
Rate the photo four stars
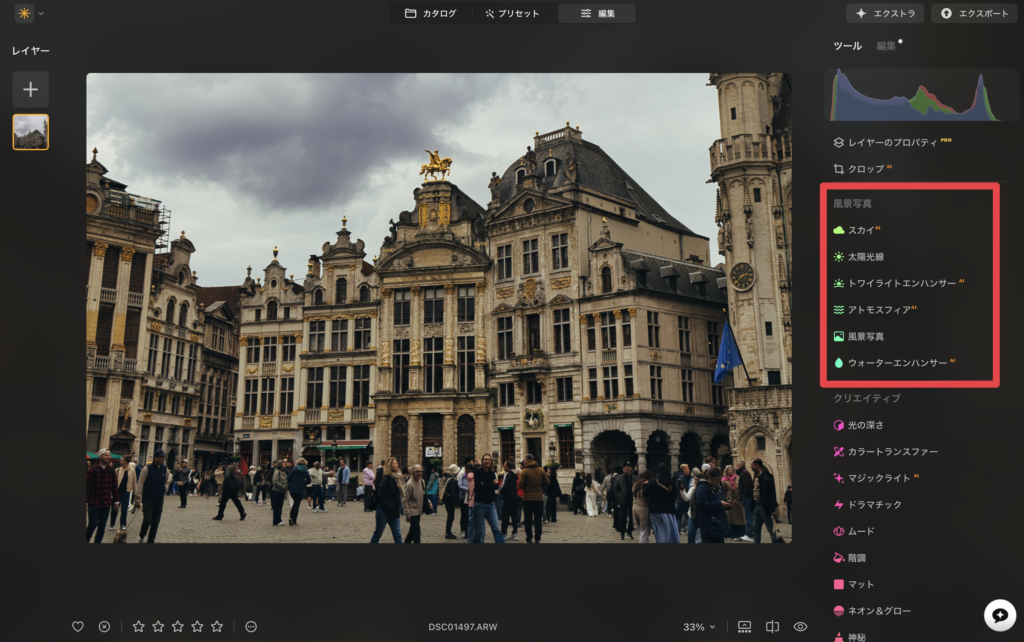coord(197,626)
